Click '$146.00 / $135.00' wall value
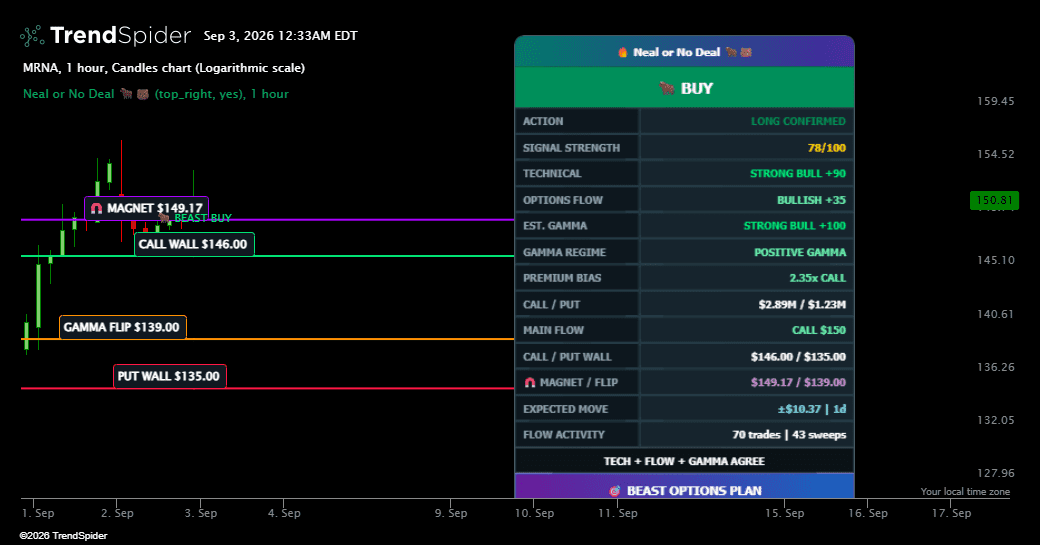 (798, 357)
